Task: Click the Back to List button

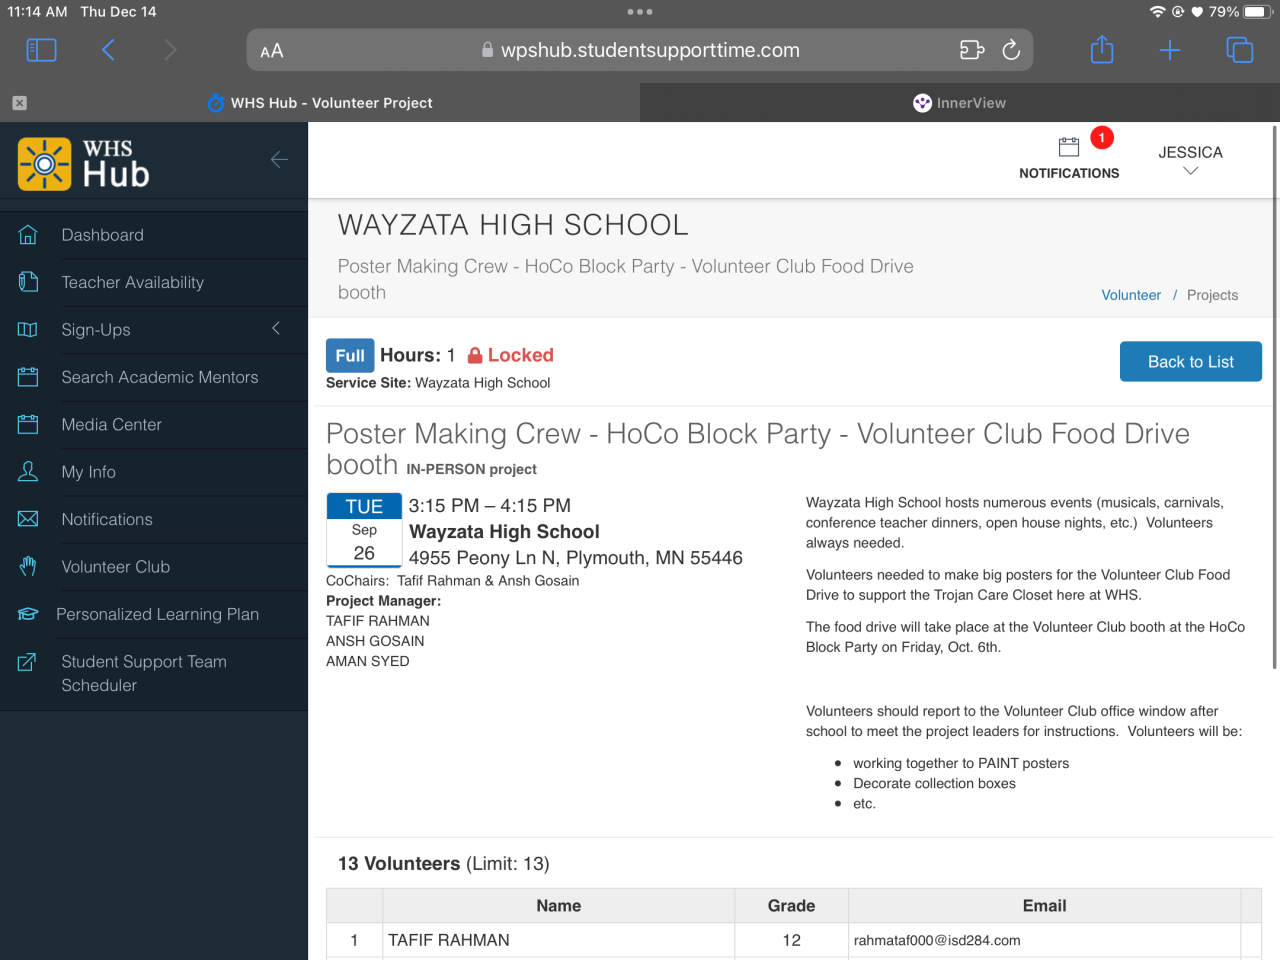Action: 1190,362
